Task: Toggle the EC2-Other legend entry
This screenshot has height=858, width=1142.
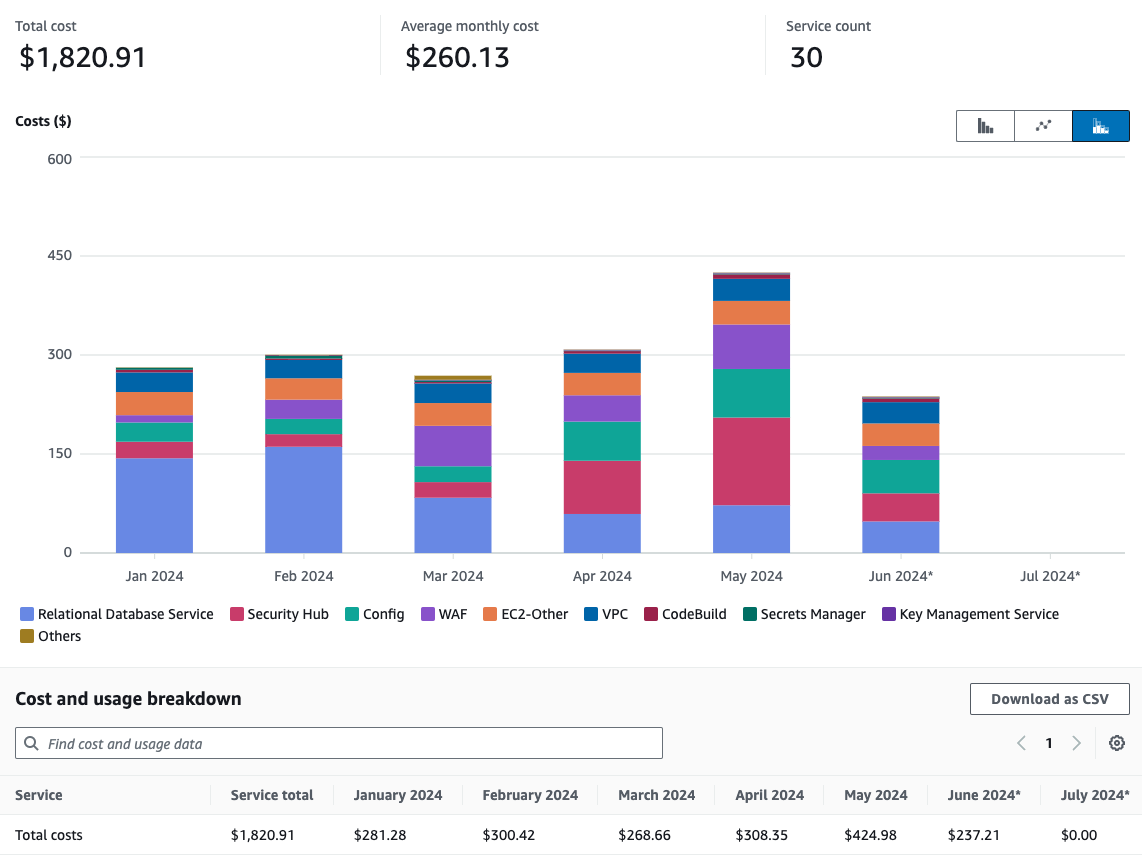Action: (524, 614)
